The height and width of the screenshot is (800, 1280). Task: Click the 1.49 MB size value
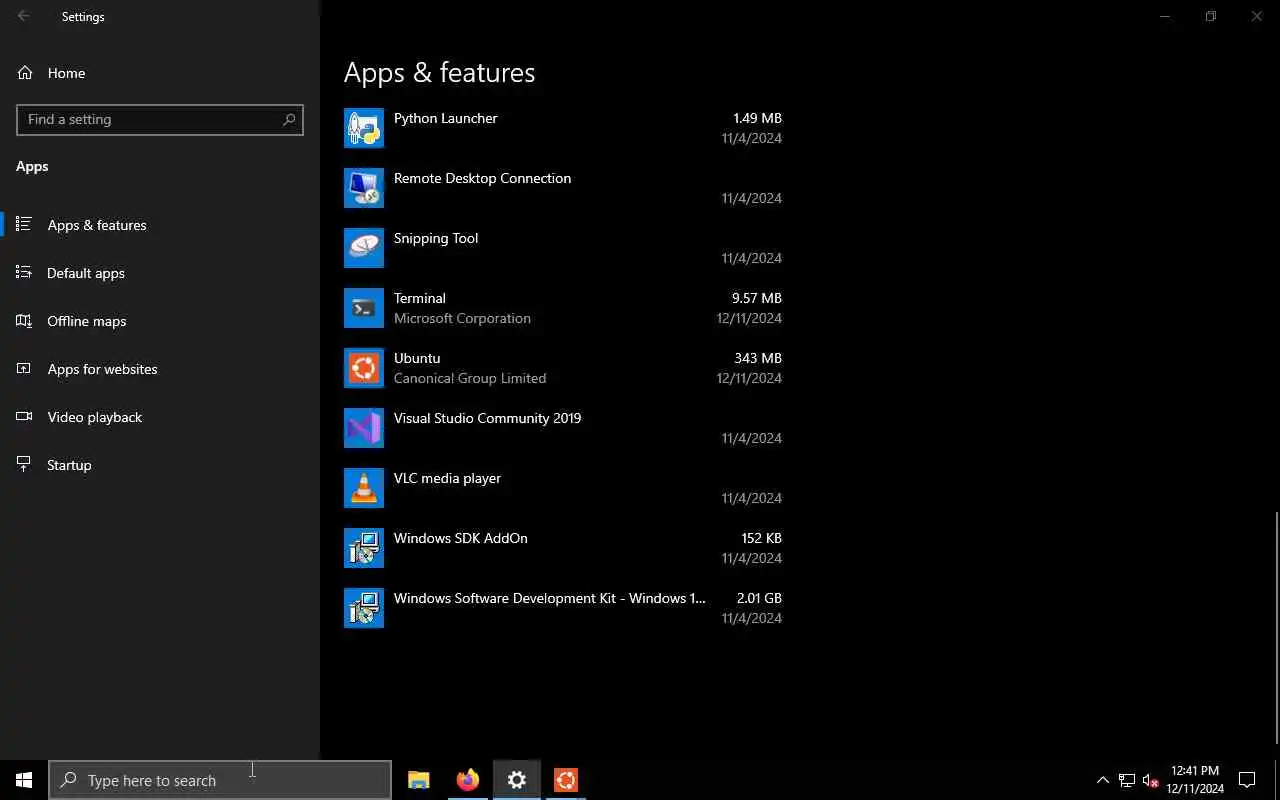pos(757,118)
